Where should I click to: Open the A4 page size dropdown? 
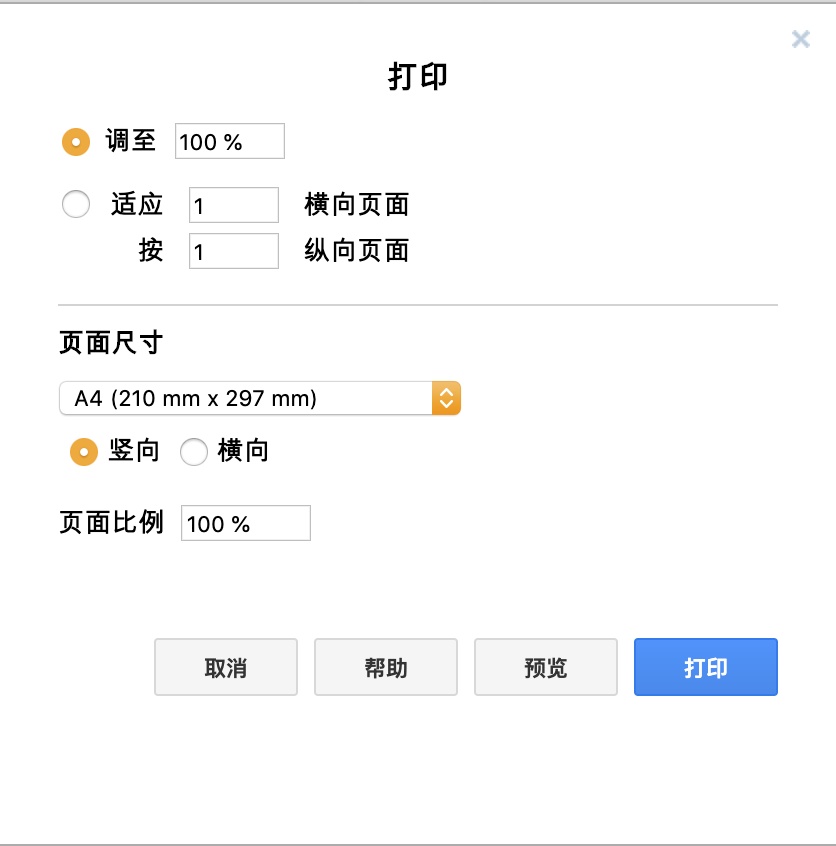tap(260, 398)
